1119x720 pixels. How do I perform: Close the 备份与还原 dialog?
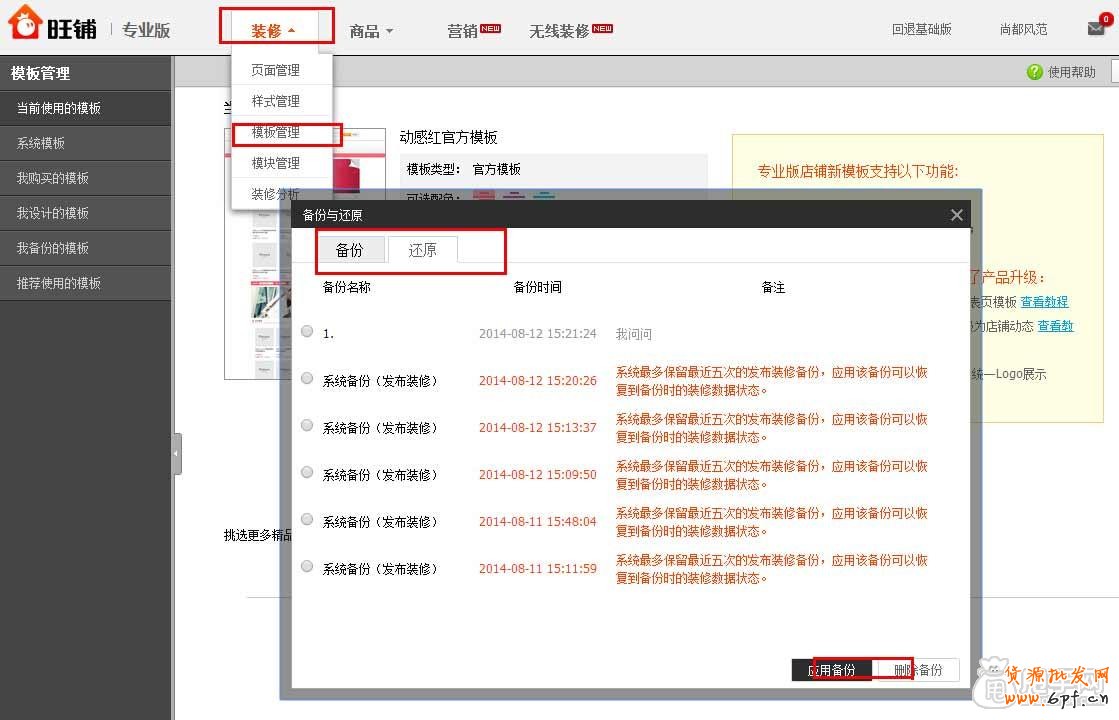pos(956,214)
